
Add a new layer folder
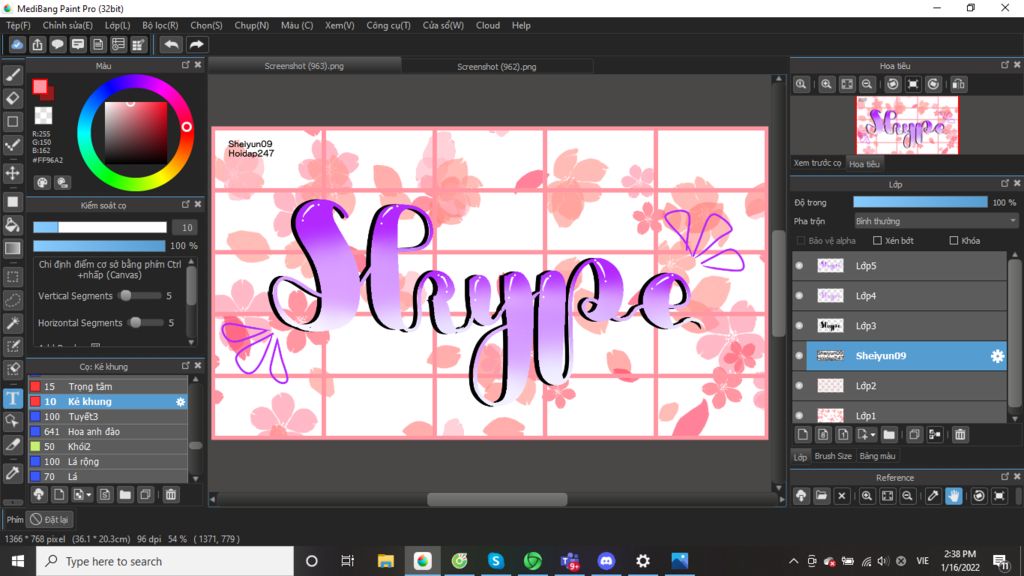click(x=889, y=434)
